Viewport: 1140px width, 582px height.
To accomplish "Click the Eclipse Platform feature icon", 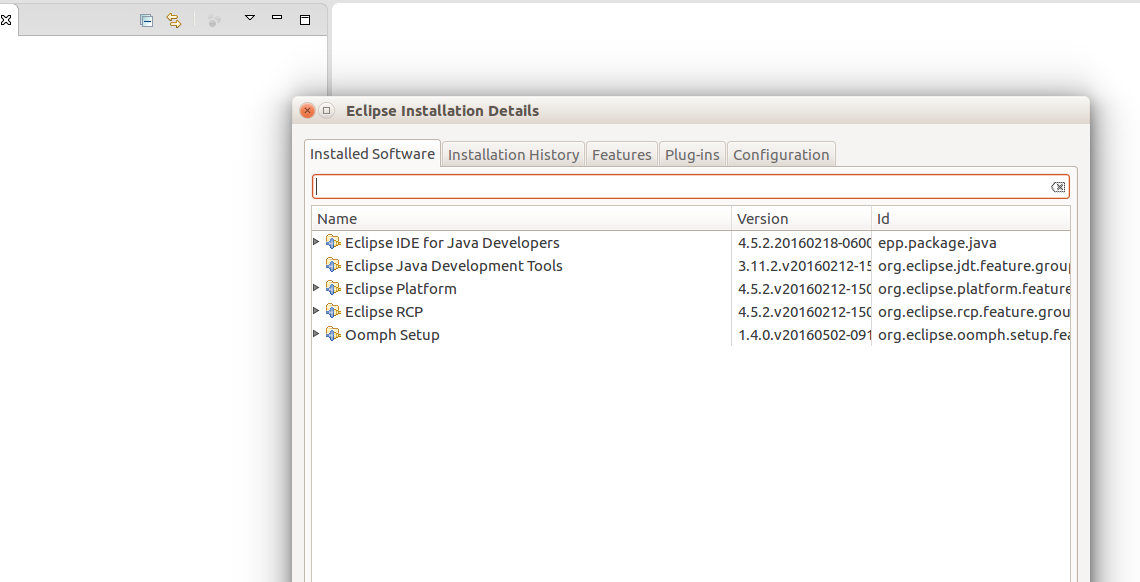I will [x=333, y=288].
